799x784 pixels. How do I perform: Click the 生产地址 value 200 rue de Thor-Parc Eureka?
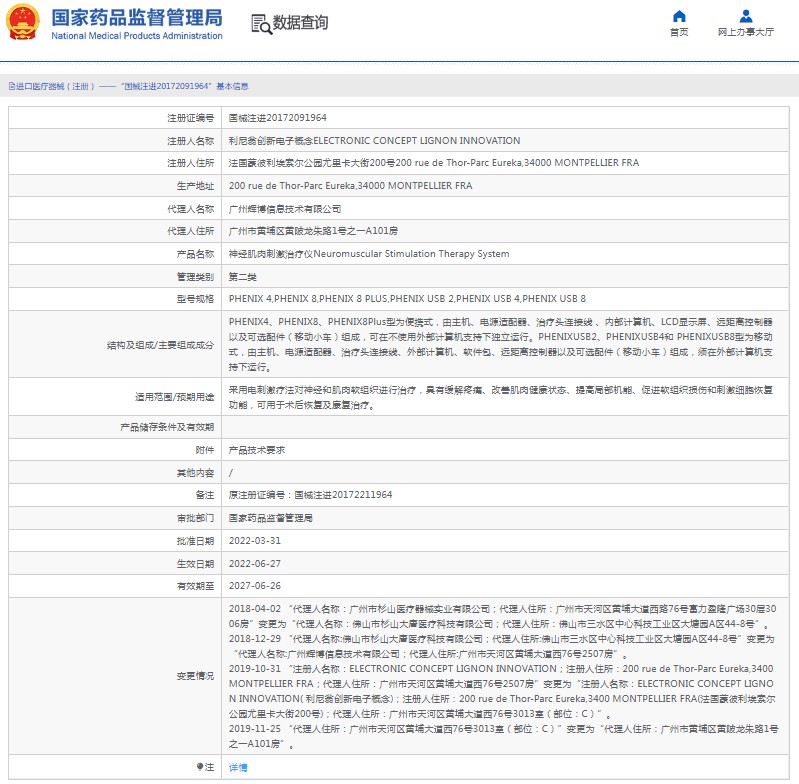click(x=351, y=186)
